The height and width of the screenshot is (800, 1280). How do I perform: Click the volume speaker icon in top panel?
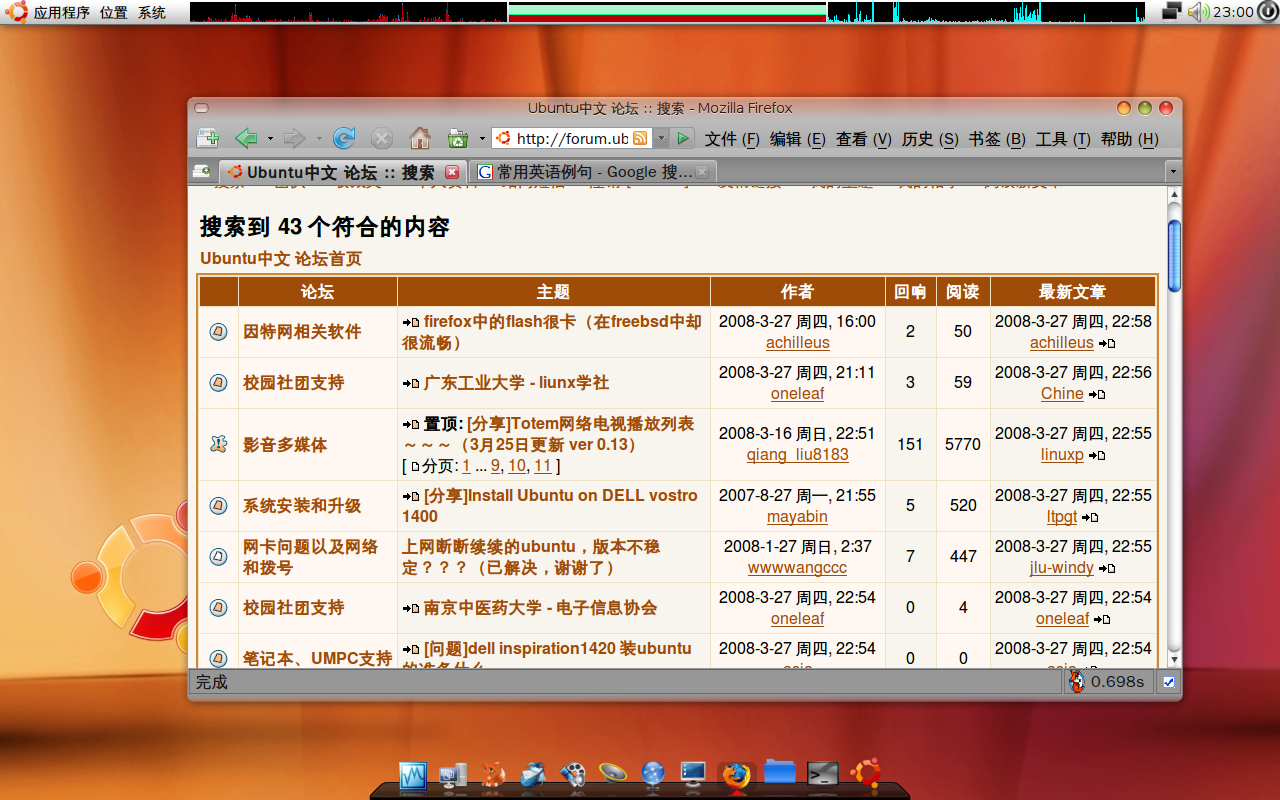1198,12
